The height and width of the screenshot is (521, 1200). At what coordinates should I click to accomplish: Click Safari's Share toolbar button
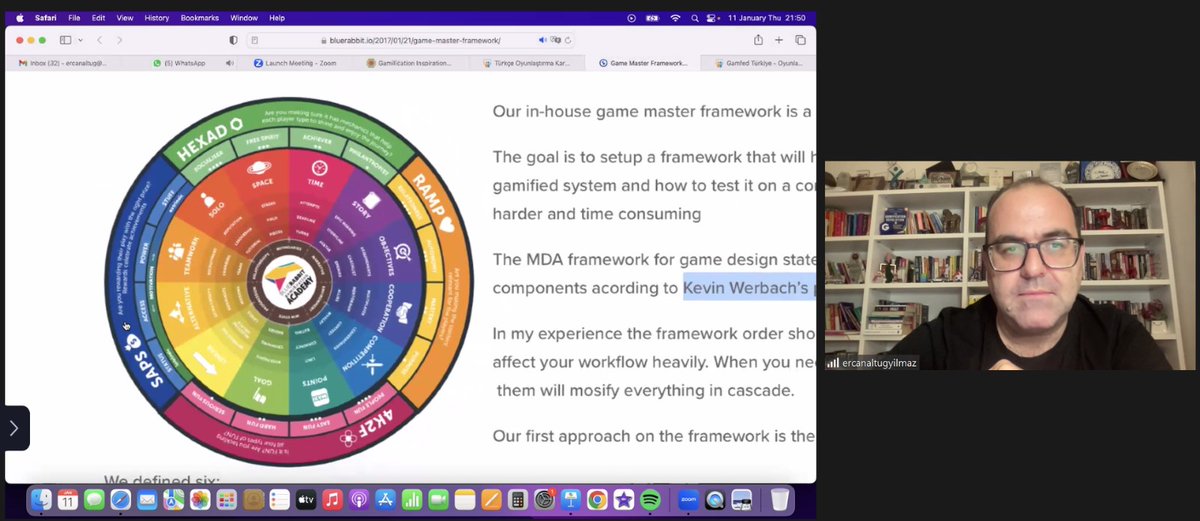coord(758,40)
